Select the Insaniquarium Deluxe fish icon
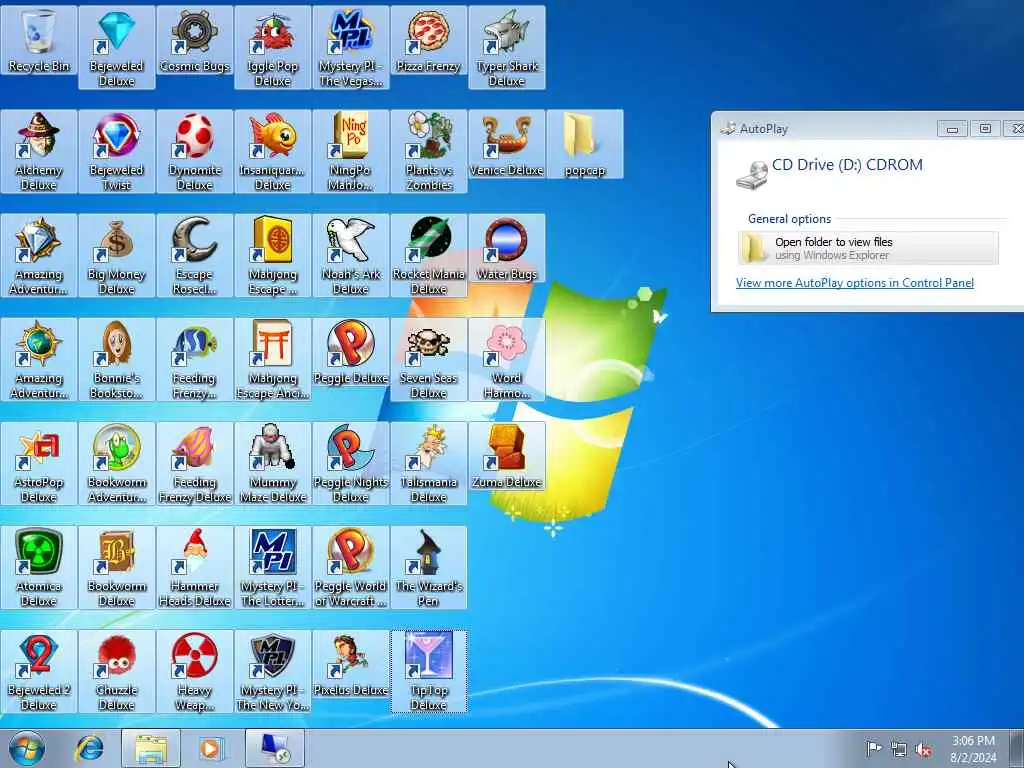Viewport: 1024px width, 768px height. click(273, 152)
